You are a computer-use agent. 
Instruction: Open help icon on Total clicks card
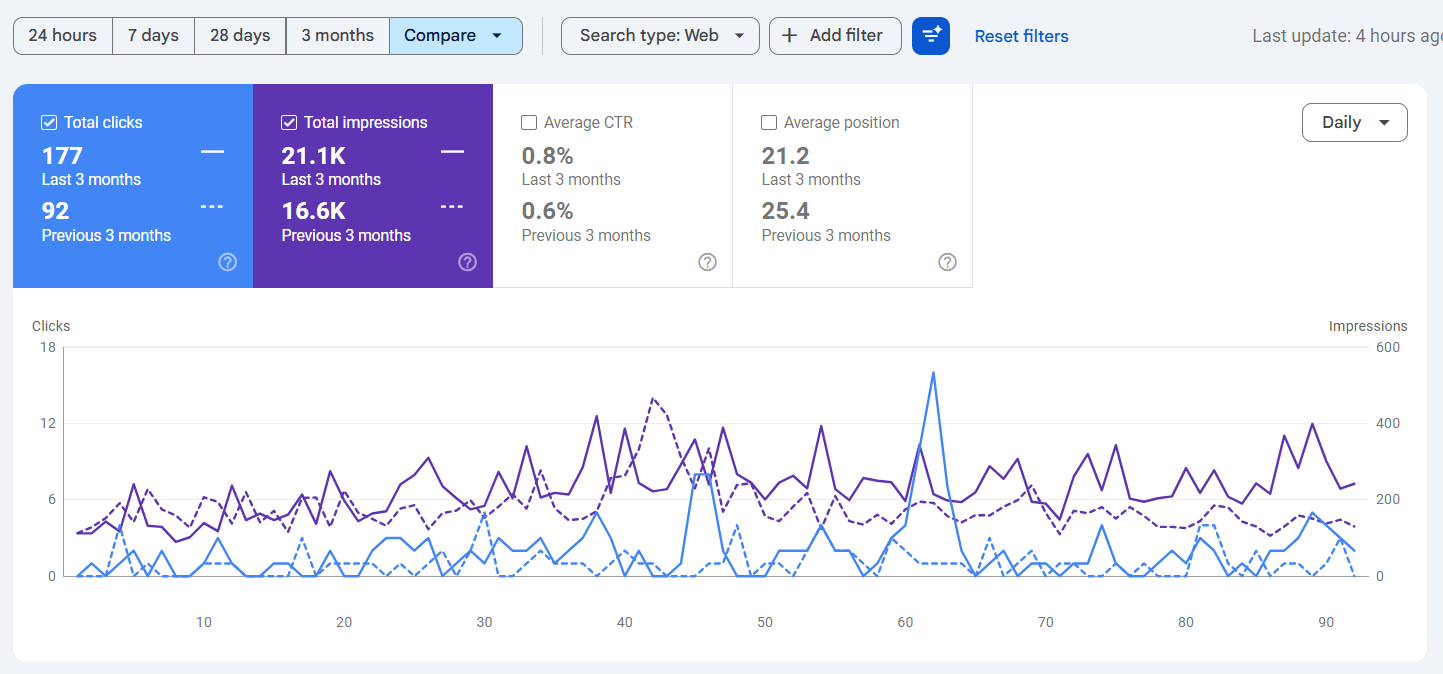coord(227,262)
